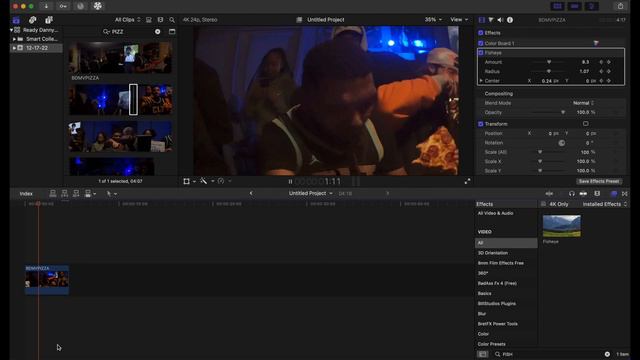Show the Color inspector triangle icon
The height and width of the screenshot is (360, 640).
[x=491, y=20]
